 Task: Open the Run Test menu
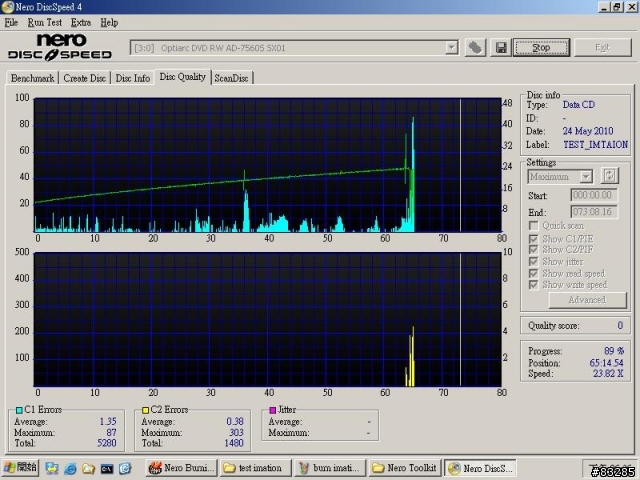[x=45, y=21]
